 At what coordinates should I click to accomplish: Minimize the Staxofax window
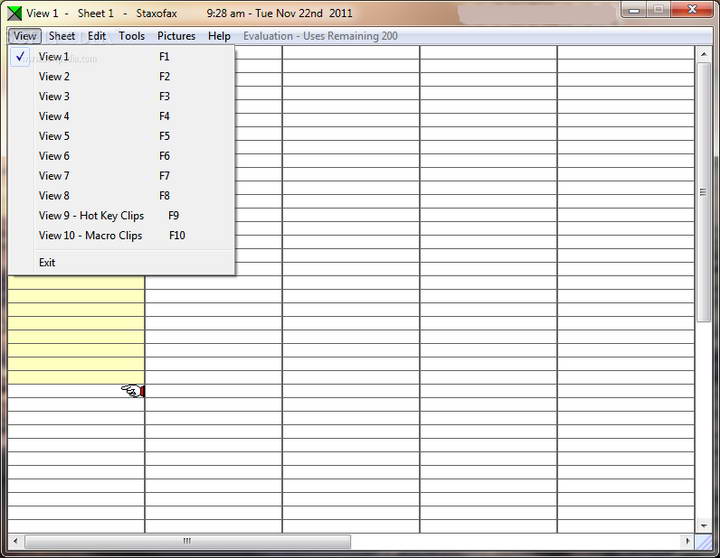635,10
